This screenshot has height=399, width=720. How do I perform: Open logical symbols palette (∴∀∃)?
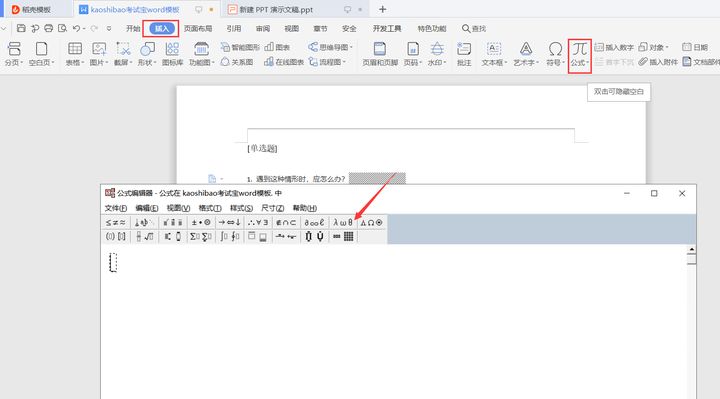[258, 222]
